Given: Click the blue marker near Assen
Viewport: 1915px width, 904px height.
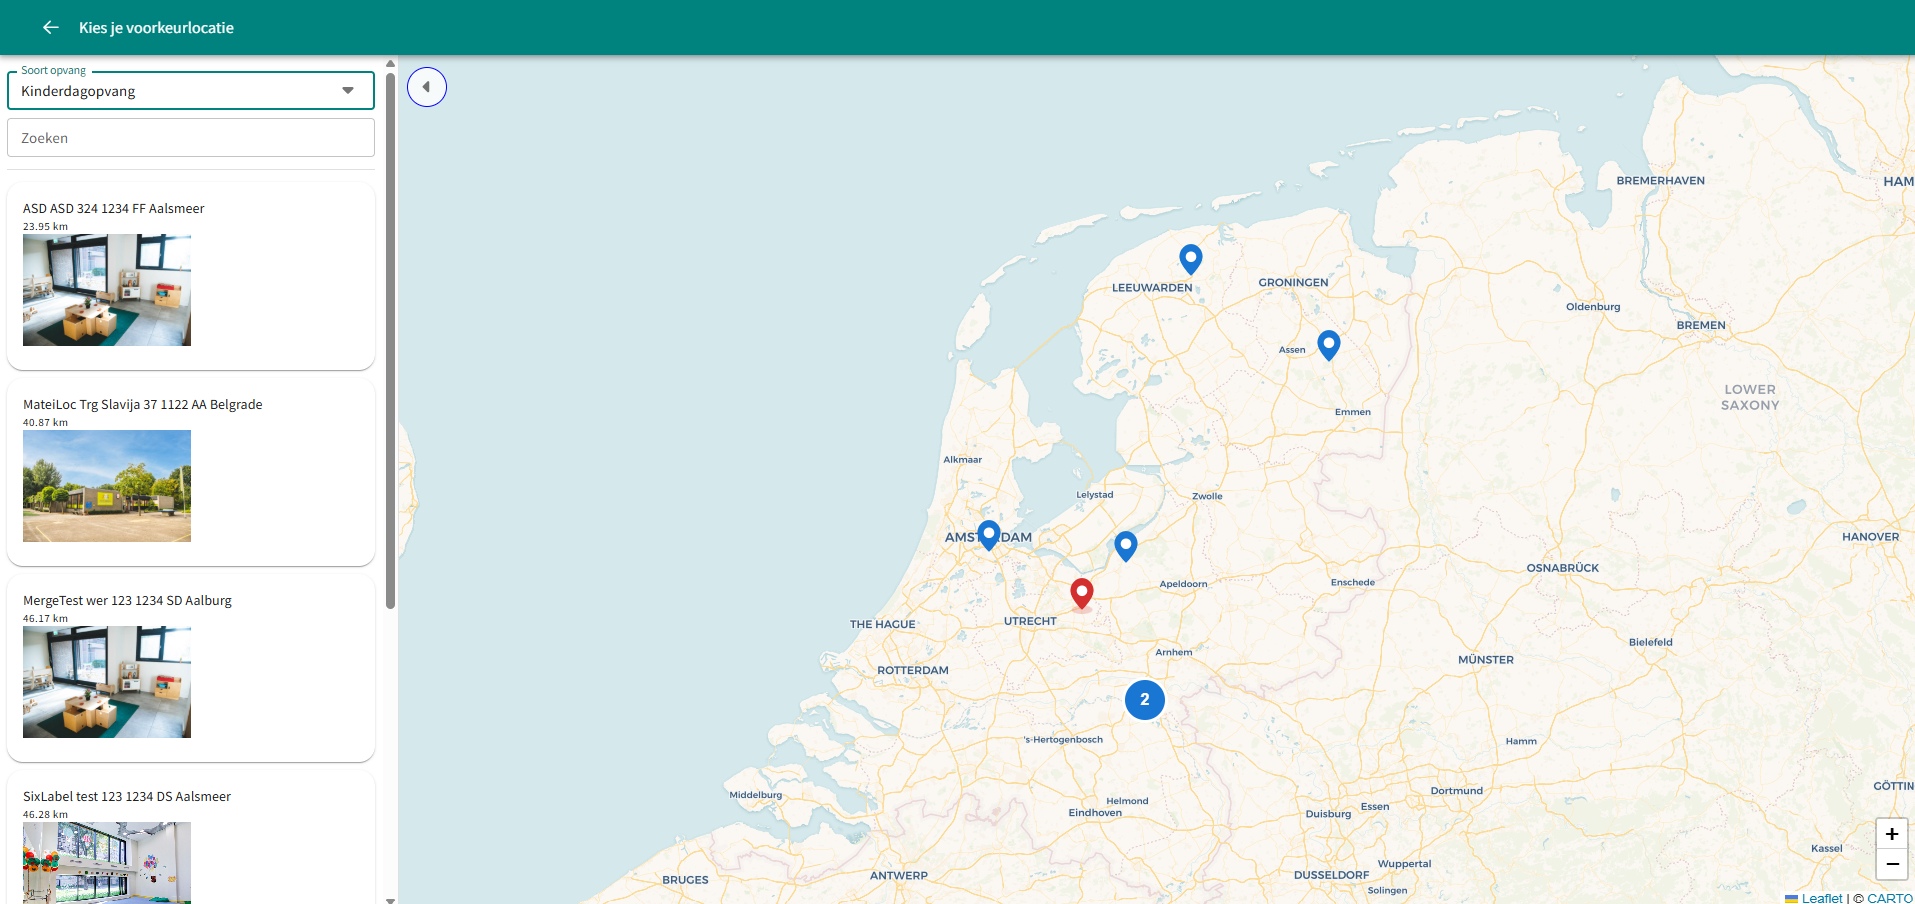Looking at the screenshot, I should 1328,344.
